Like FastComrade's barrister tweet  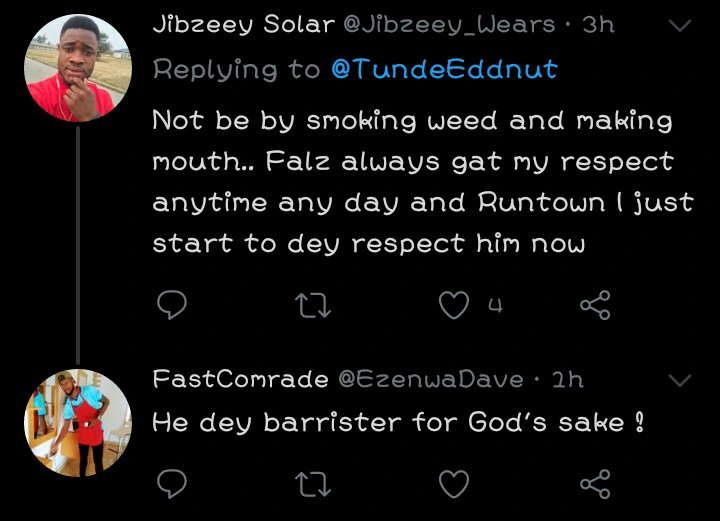tap(454, 484)
